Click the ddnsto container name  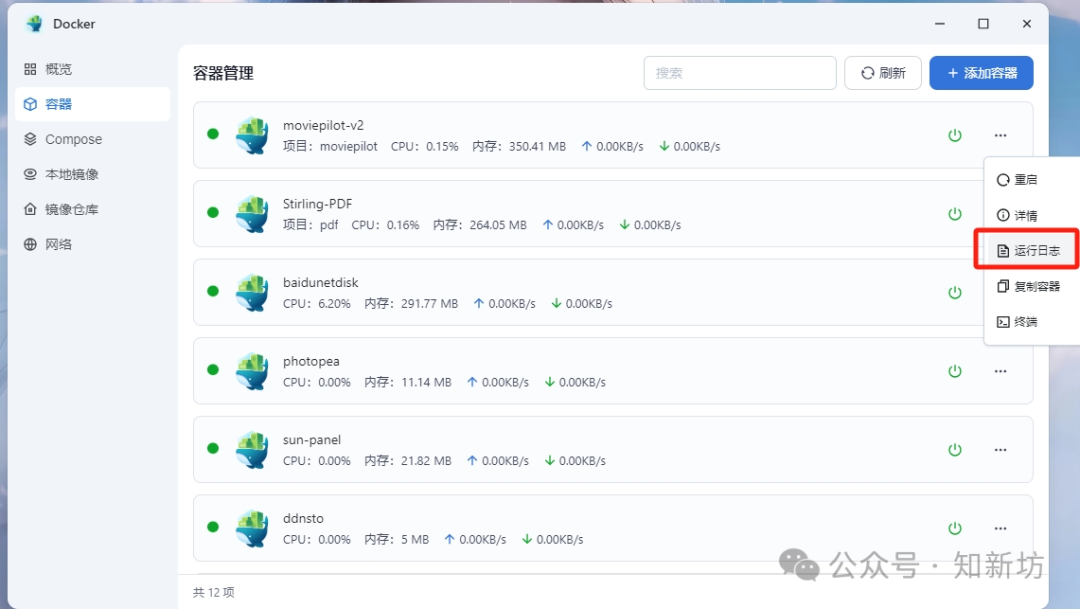pos(303,518)
